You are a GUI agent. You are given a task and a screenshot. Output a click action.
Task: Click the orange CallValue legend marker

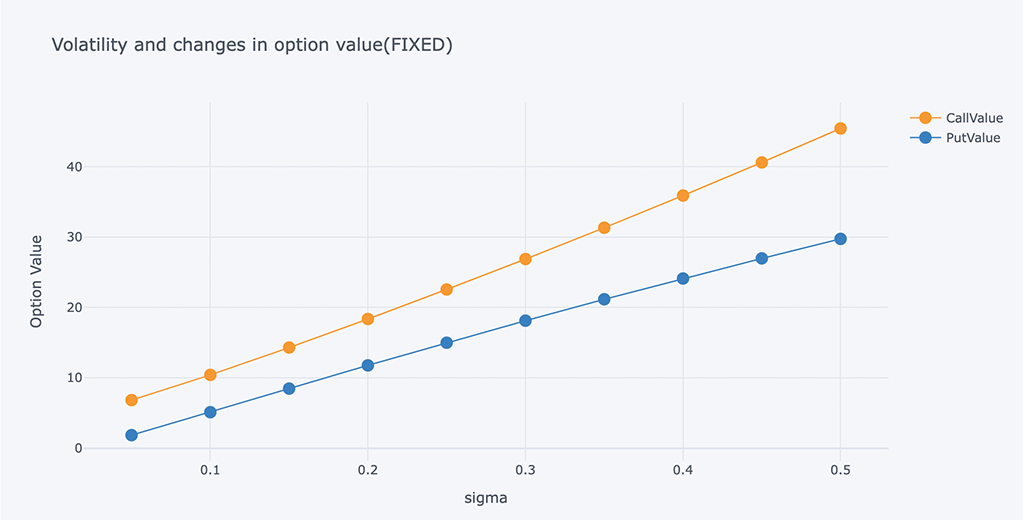tap(925, 118)
